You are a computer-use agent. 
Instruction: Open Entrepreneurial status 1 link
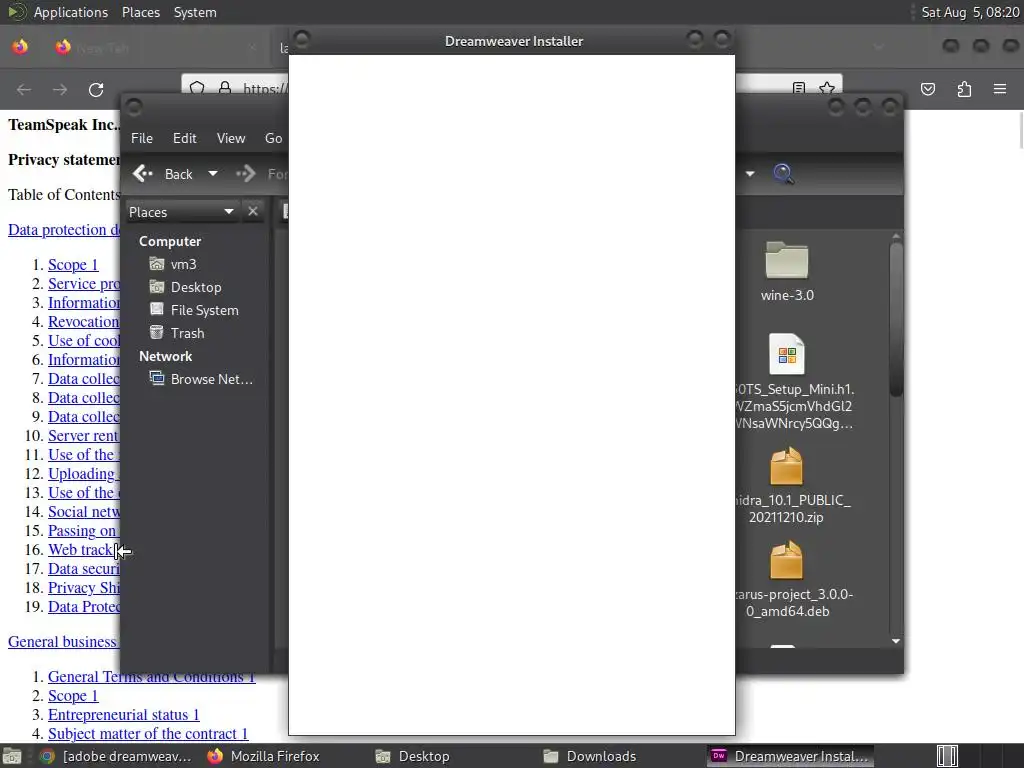tap(123, 714)
